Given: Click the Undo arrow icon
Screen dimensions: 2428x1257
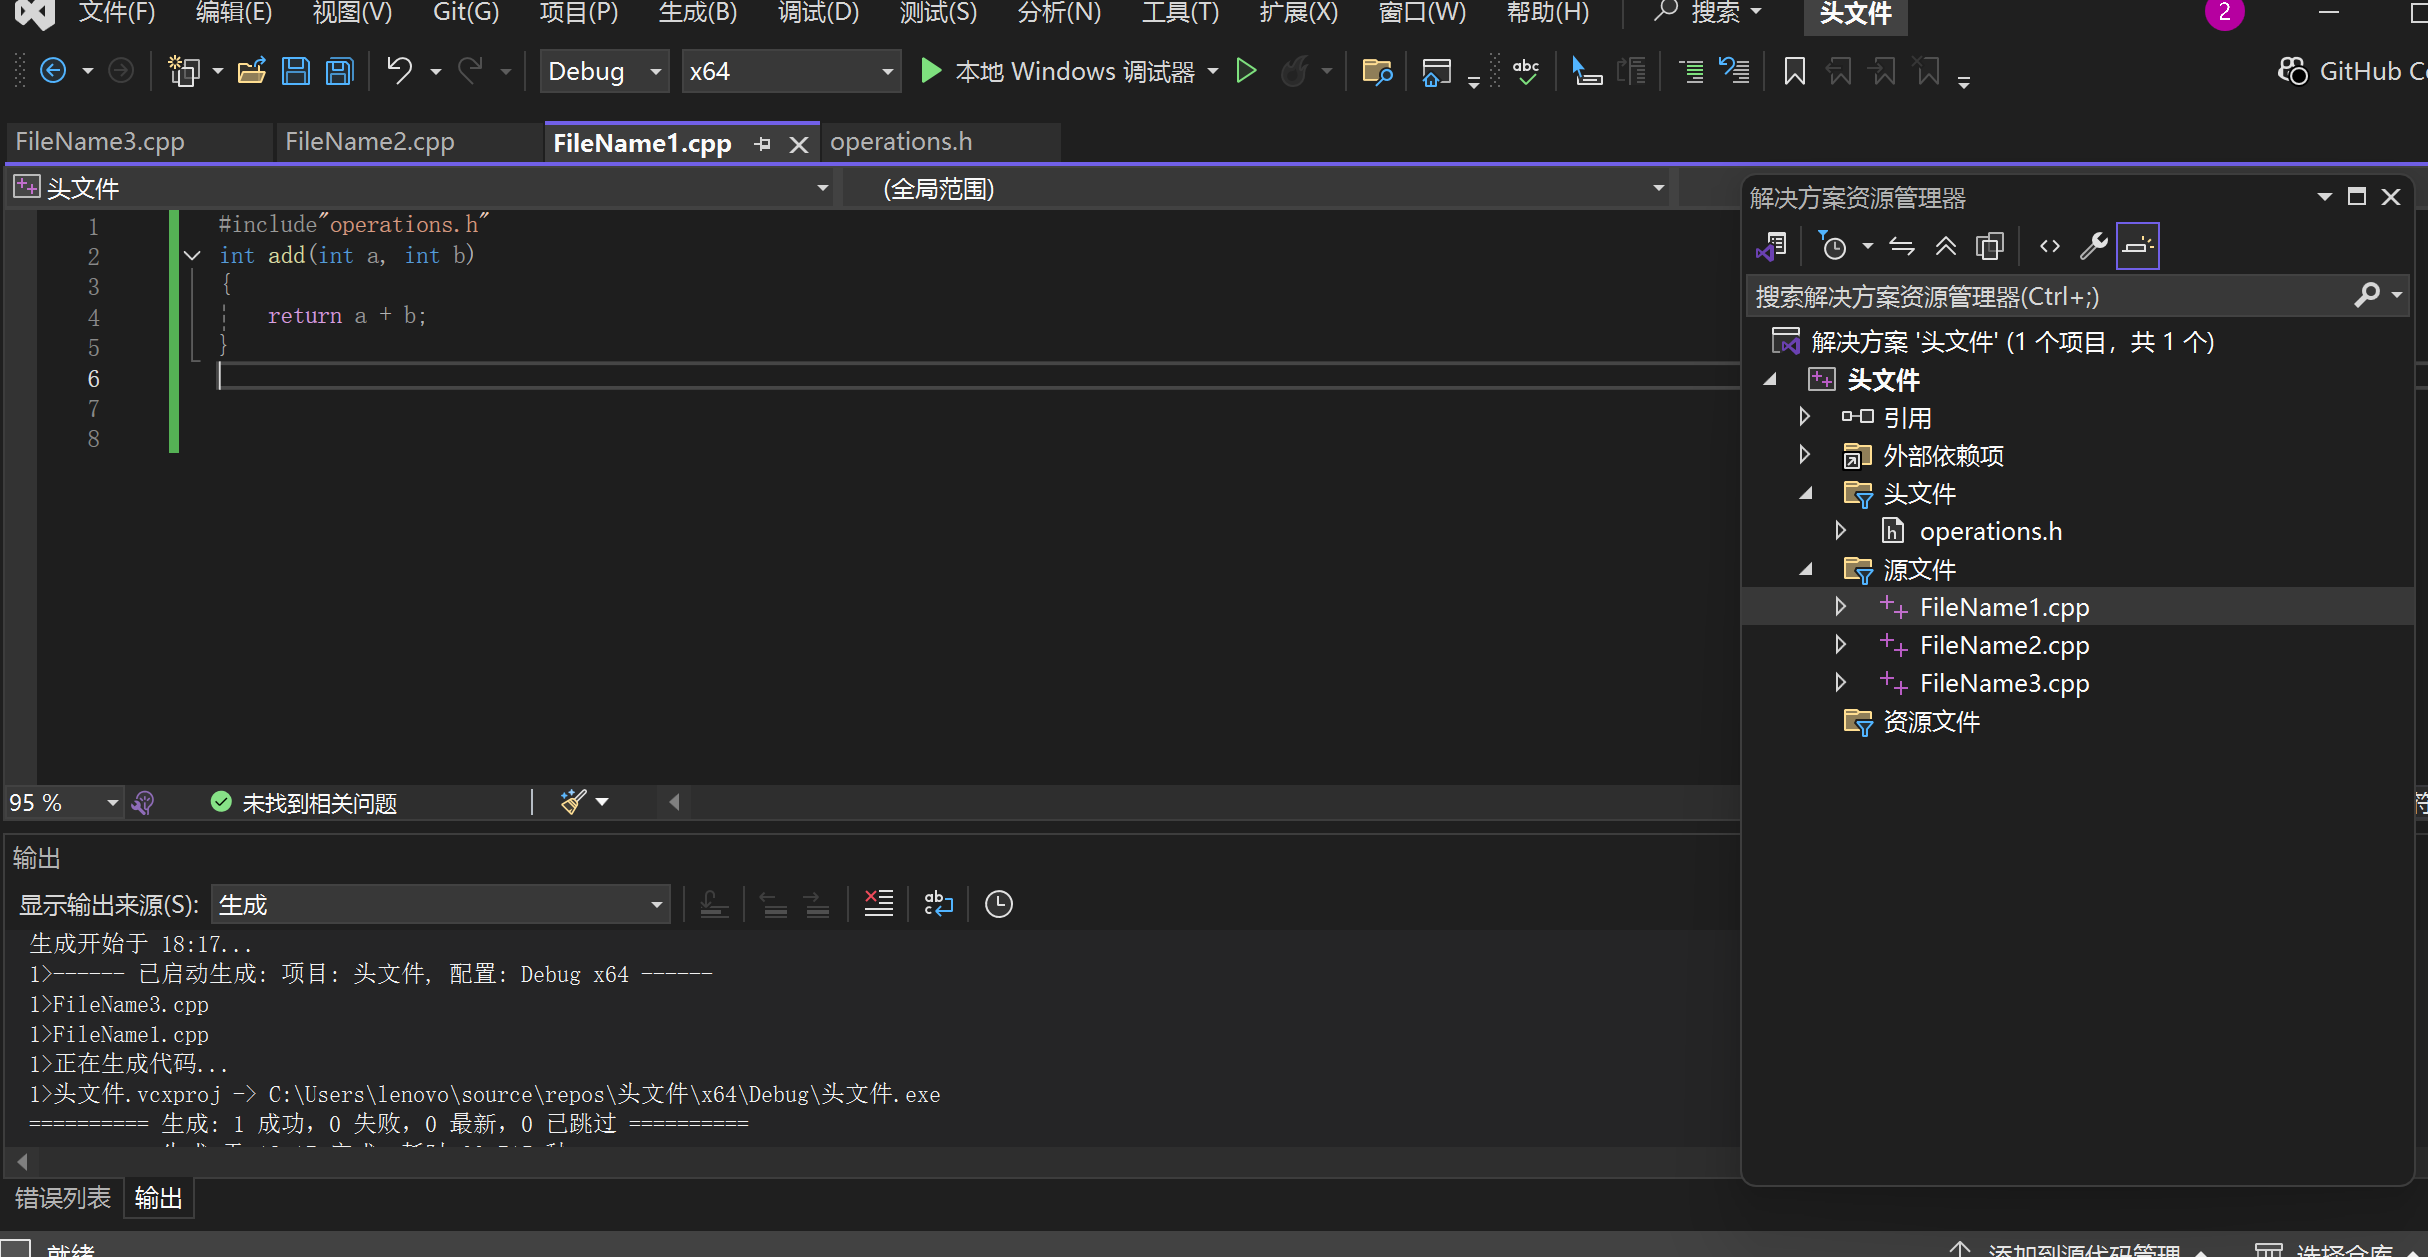Looking at the screenshot, I should [x=399, y=71].
